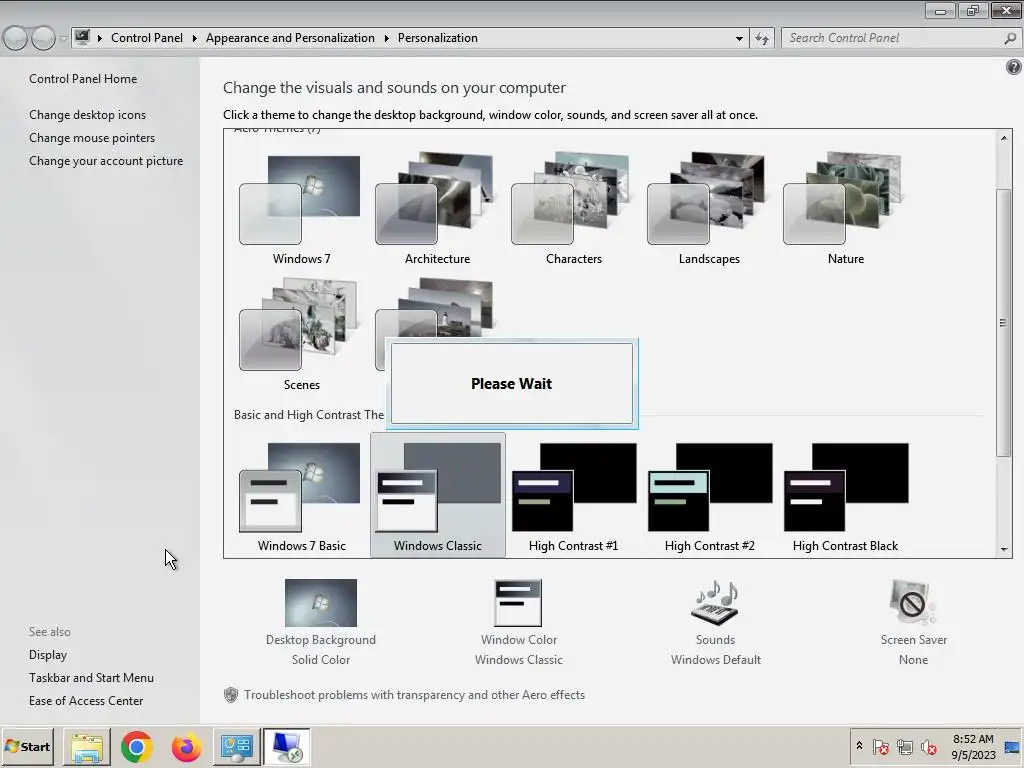Open Window Color settings icon
The image size is (1024, 768).
point(519,603)
